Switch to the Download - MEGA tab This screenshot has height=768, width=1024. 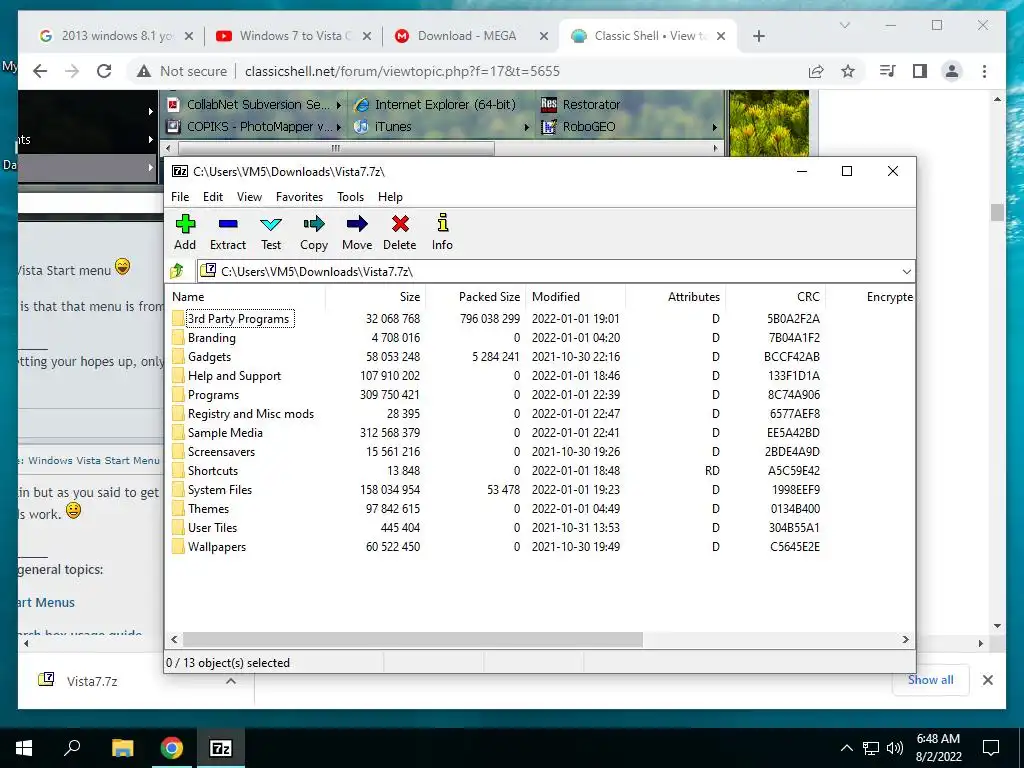point(467,36)
